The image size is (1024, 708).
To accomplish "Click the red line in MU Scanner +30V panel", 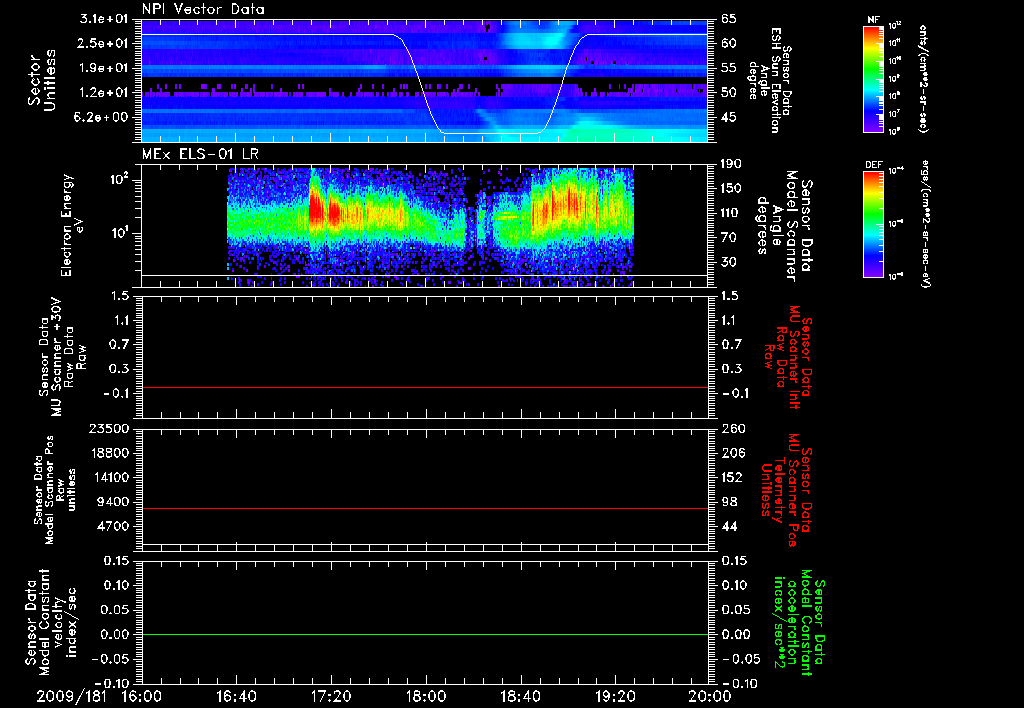I will tap(424, 387).
